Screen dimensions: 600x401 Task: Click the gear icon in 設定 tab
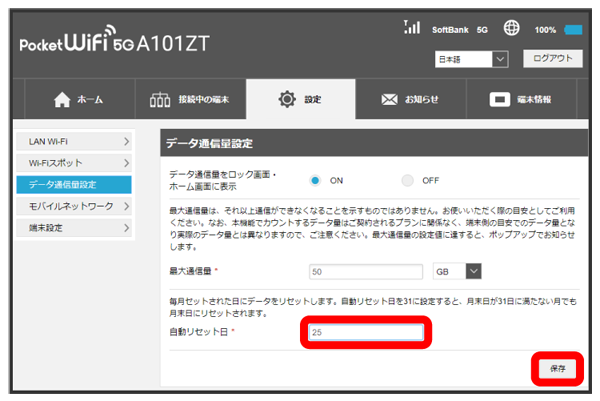[x=287, y=100]
